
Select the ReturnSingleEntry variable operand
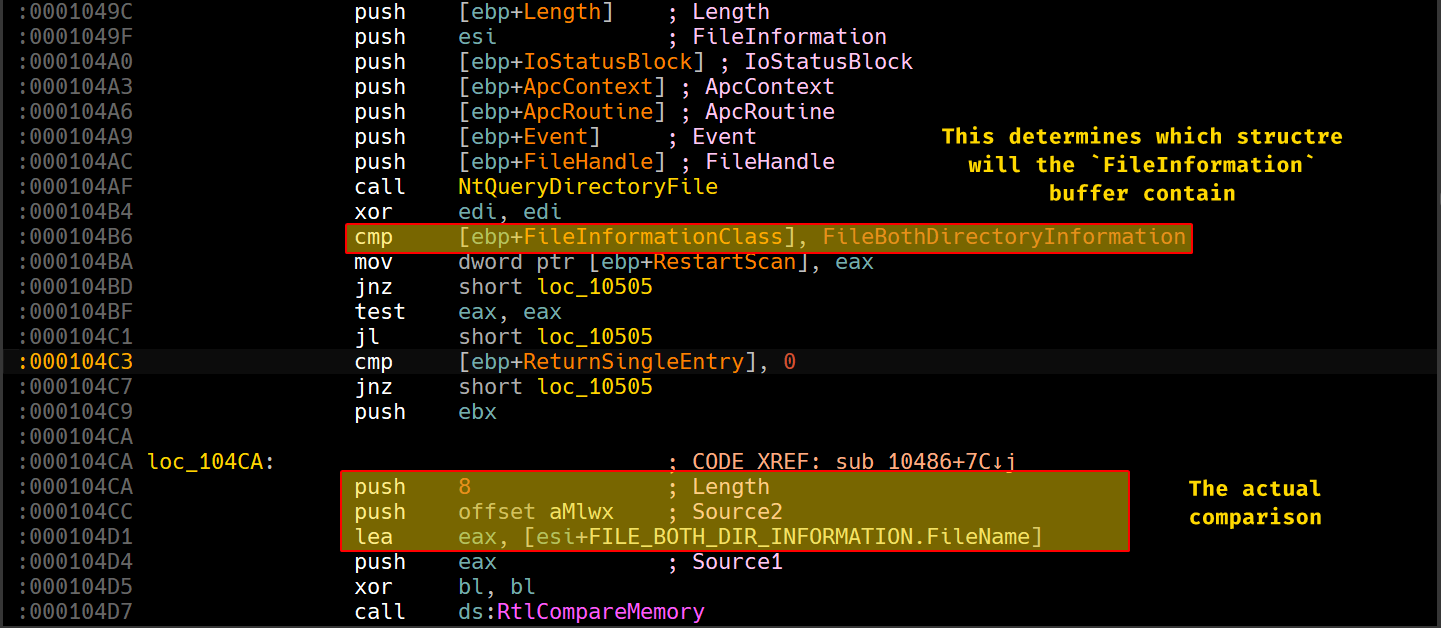coord(640,362)
